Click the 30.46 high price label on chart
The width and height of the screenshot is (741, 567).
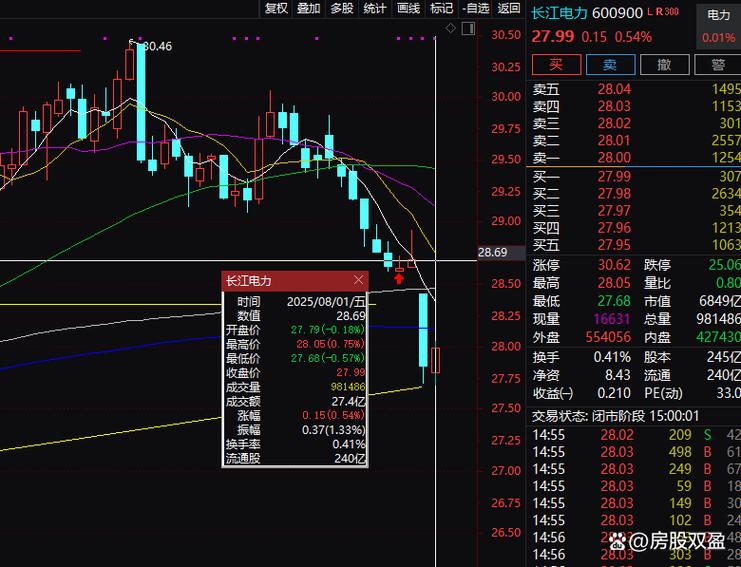tap(158, 46)
